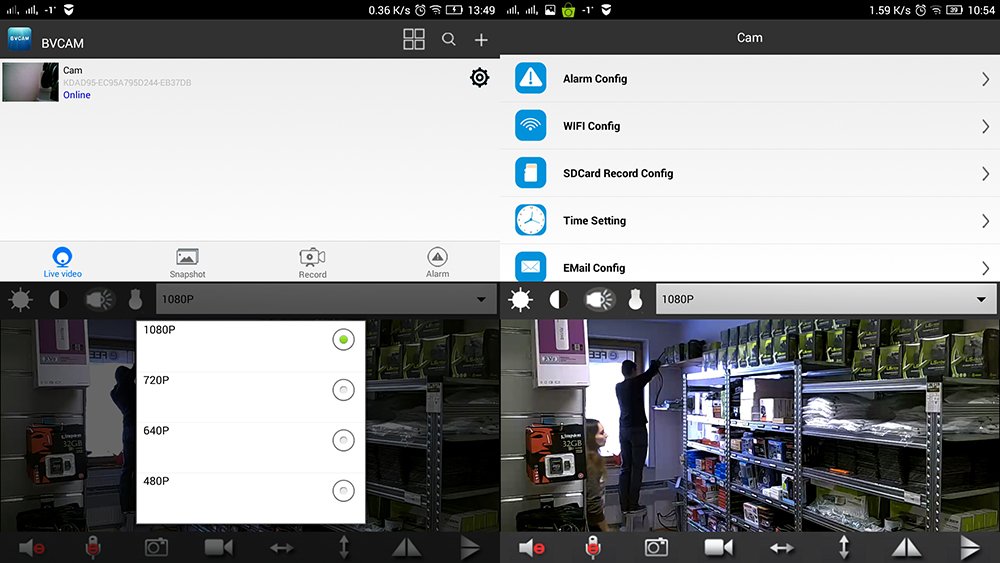Open Alarm Config settings row
This screenshot has width=1000, height=563.
coord(750,78)
